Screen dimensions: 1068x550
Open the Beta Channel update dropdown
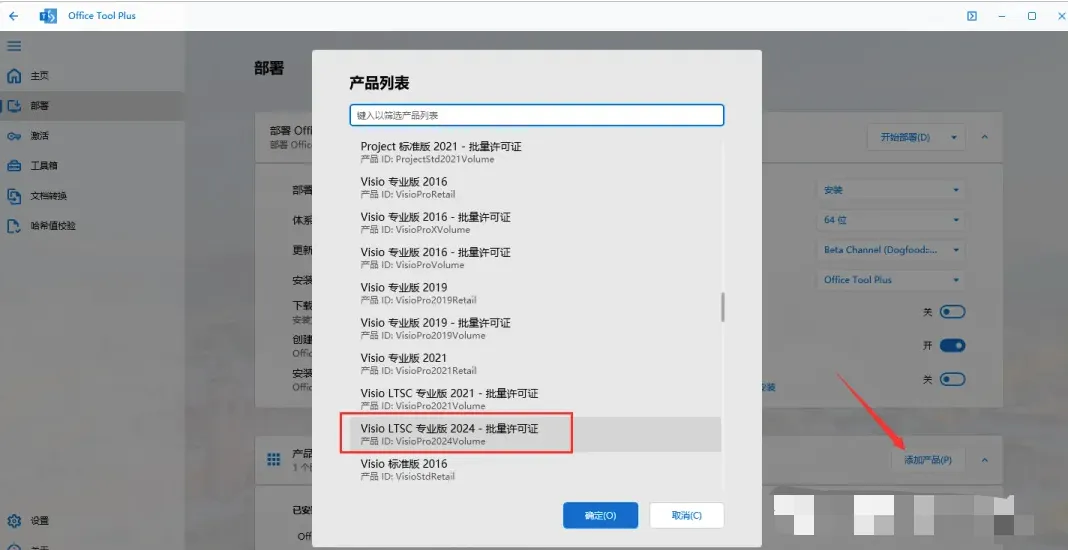pos(891,250)
